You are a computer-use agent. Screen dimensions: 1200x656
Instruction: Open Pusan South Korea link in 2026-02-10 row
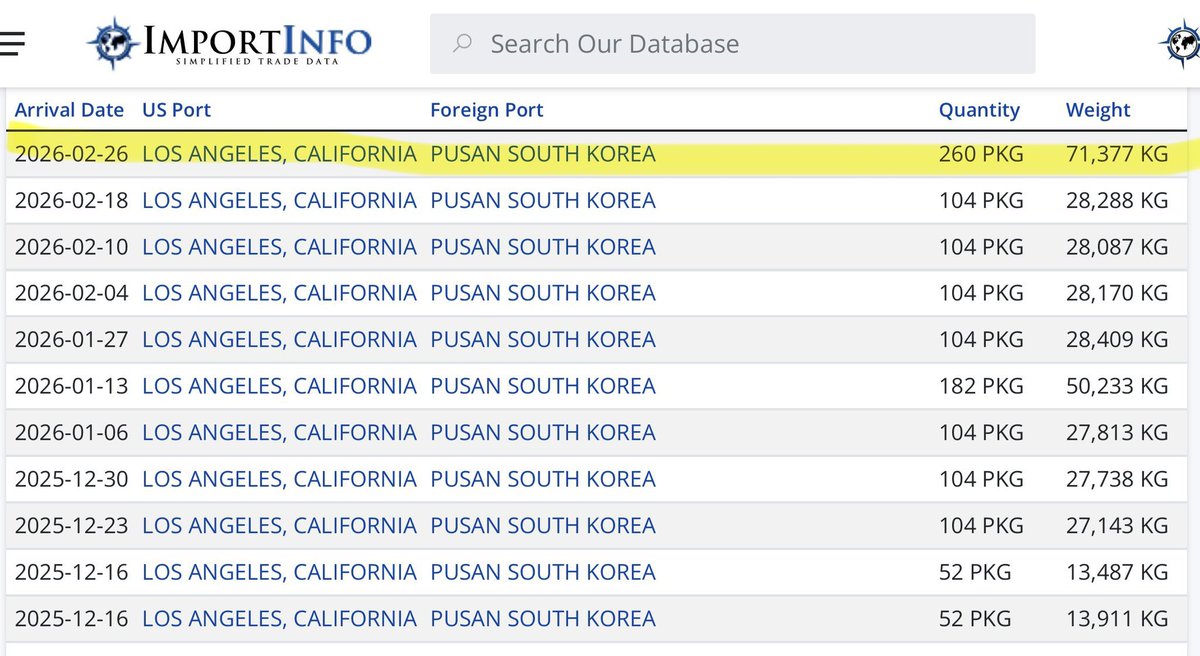(543, 247)
